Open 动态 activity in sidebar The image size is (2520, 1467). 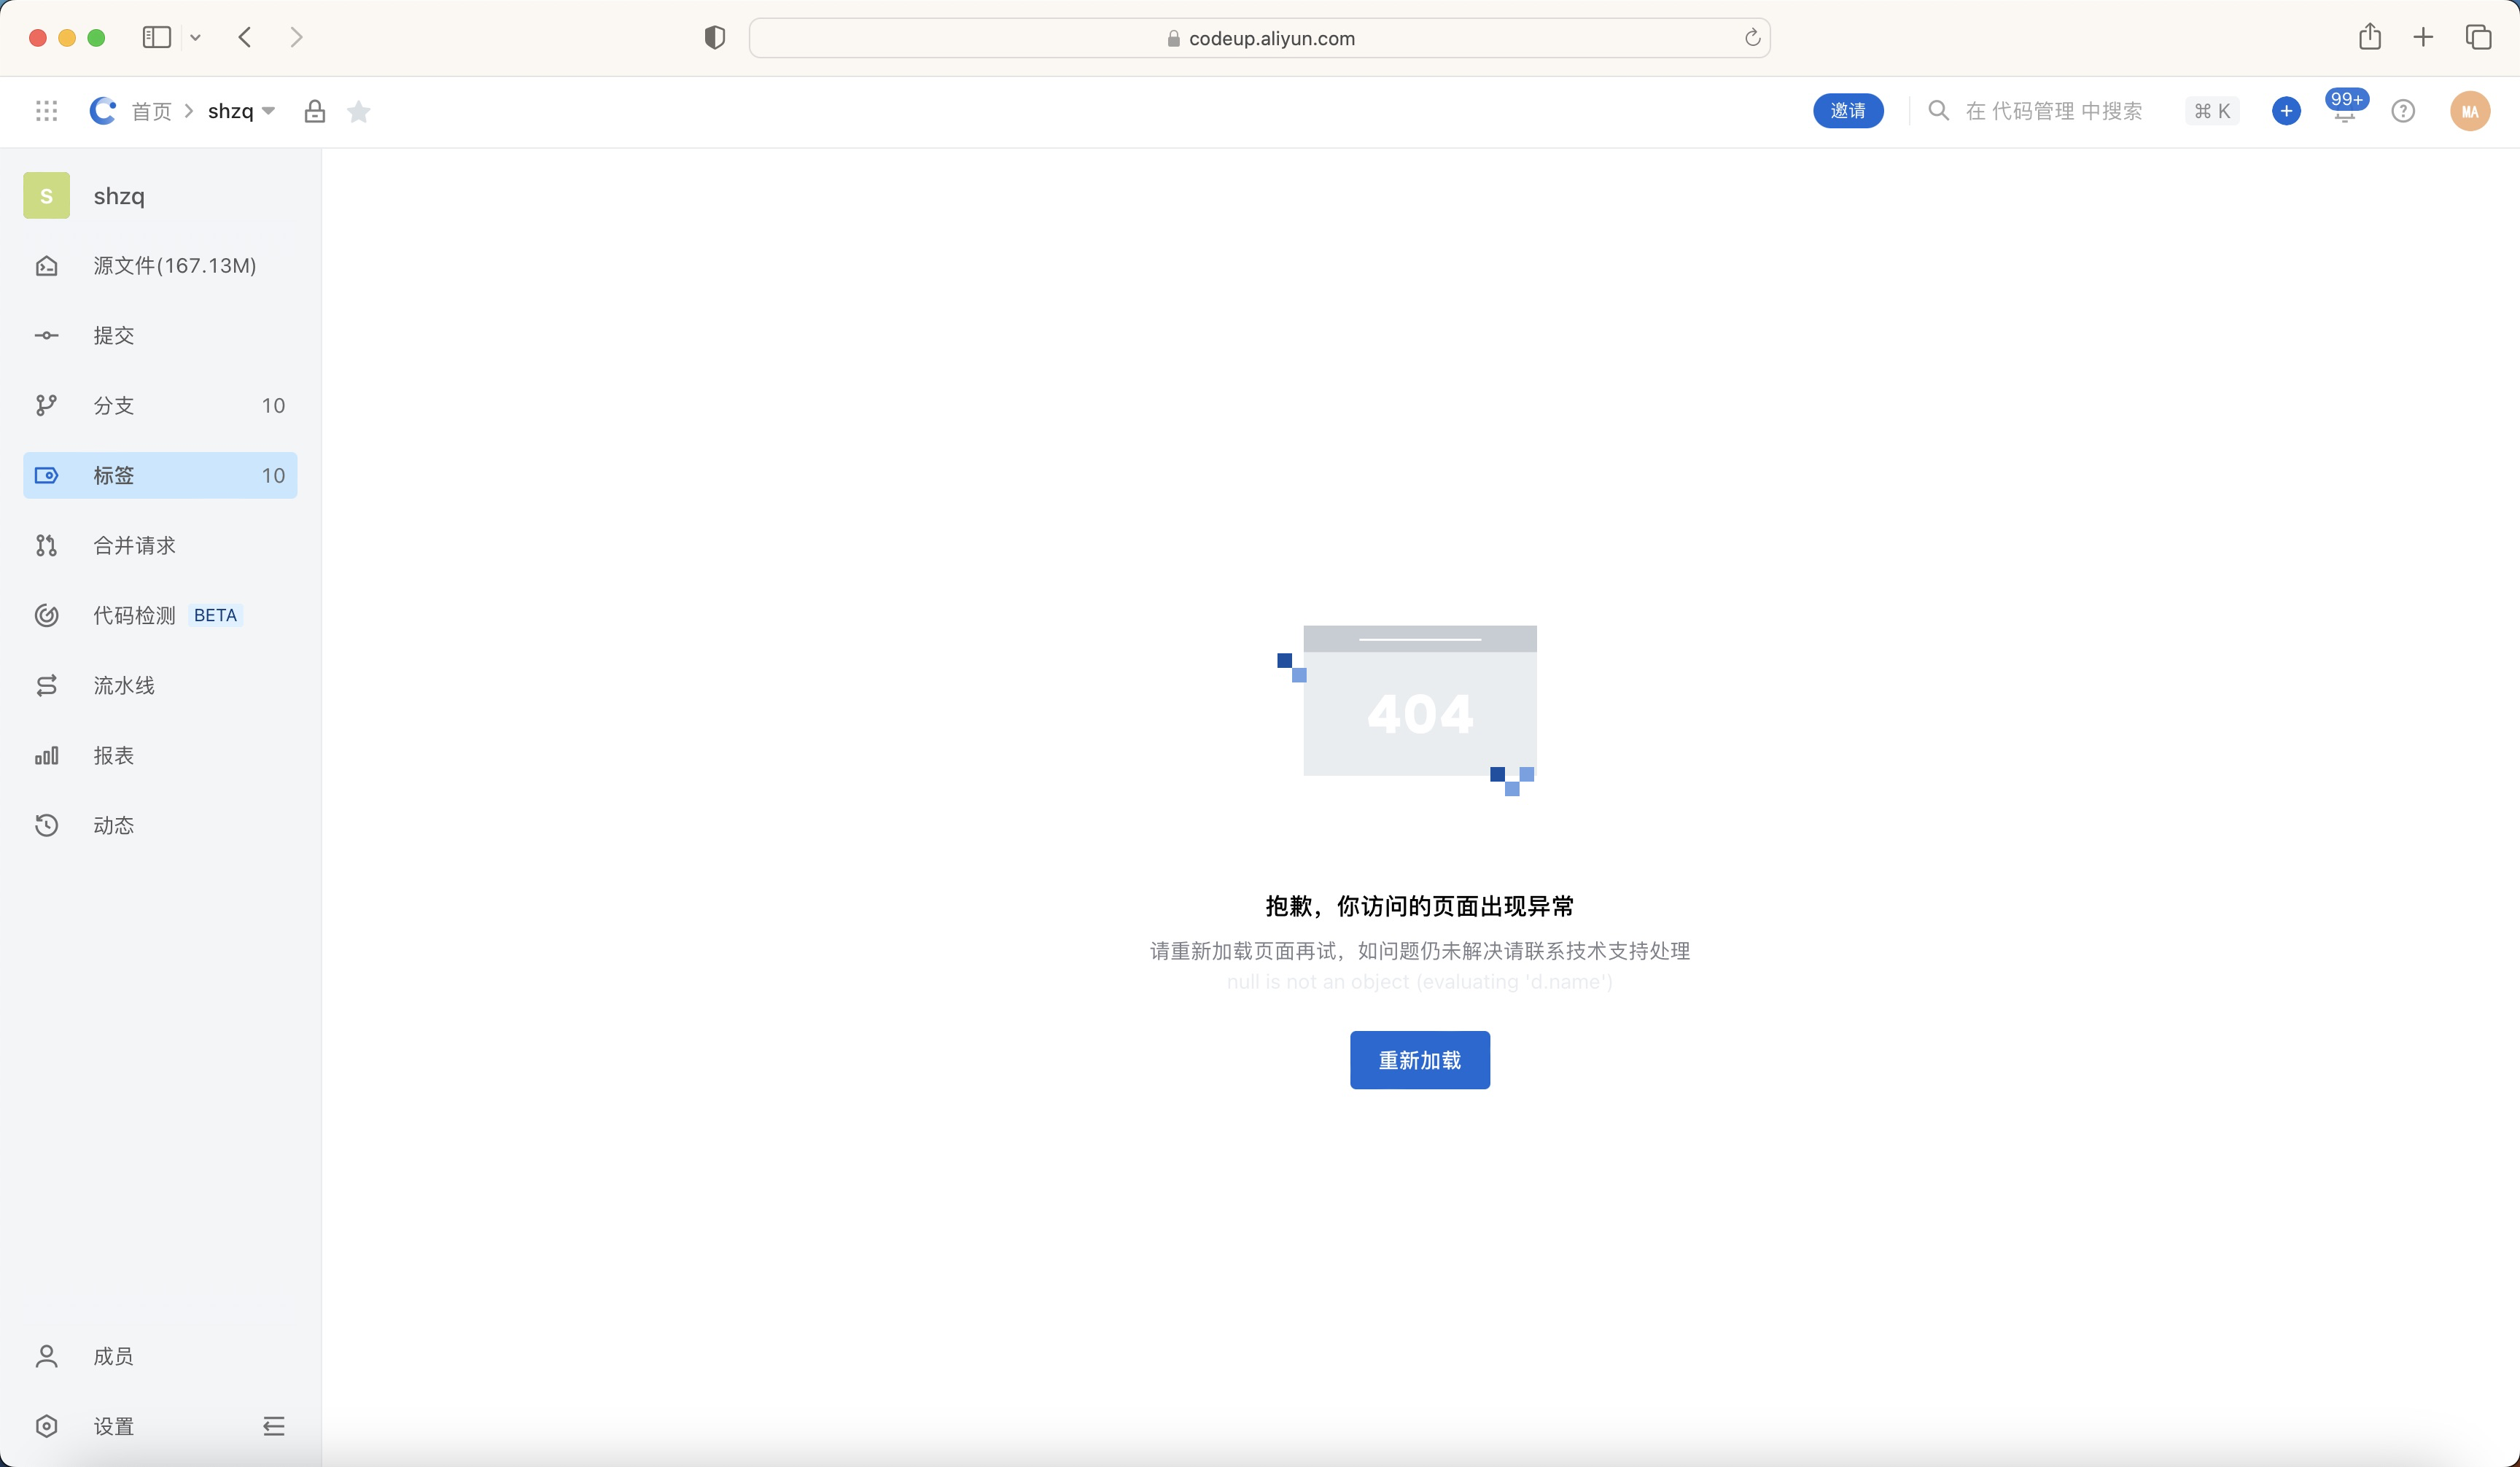pos(160,825)
